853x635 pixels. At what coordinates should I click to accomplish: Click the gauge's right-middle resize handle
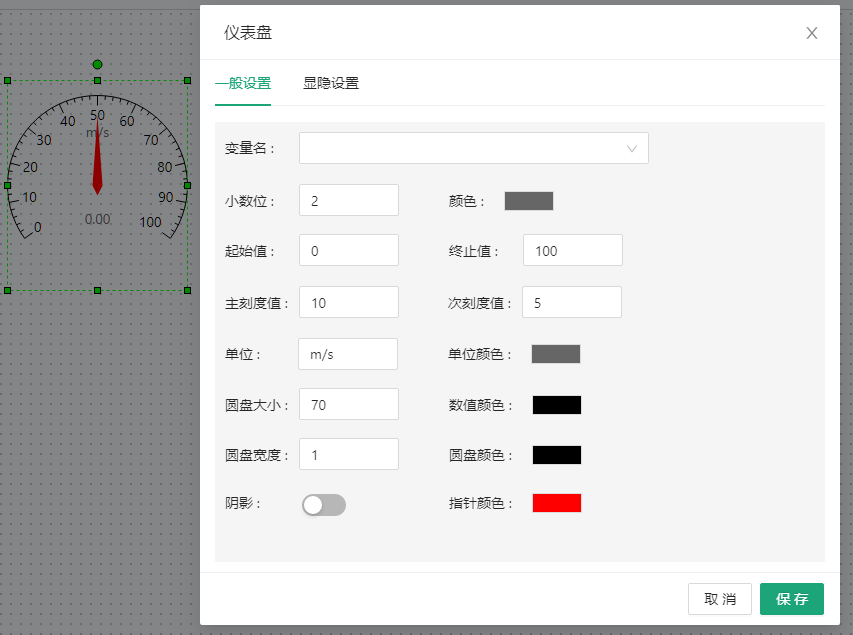187,185
